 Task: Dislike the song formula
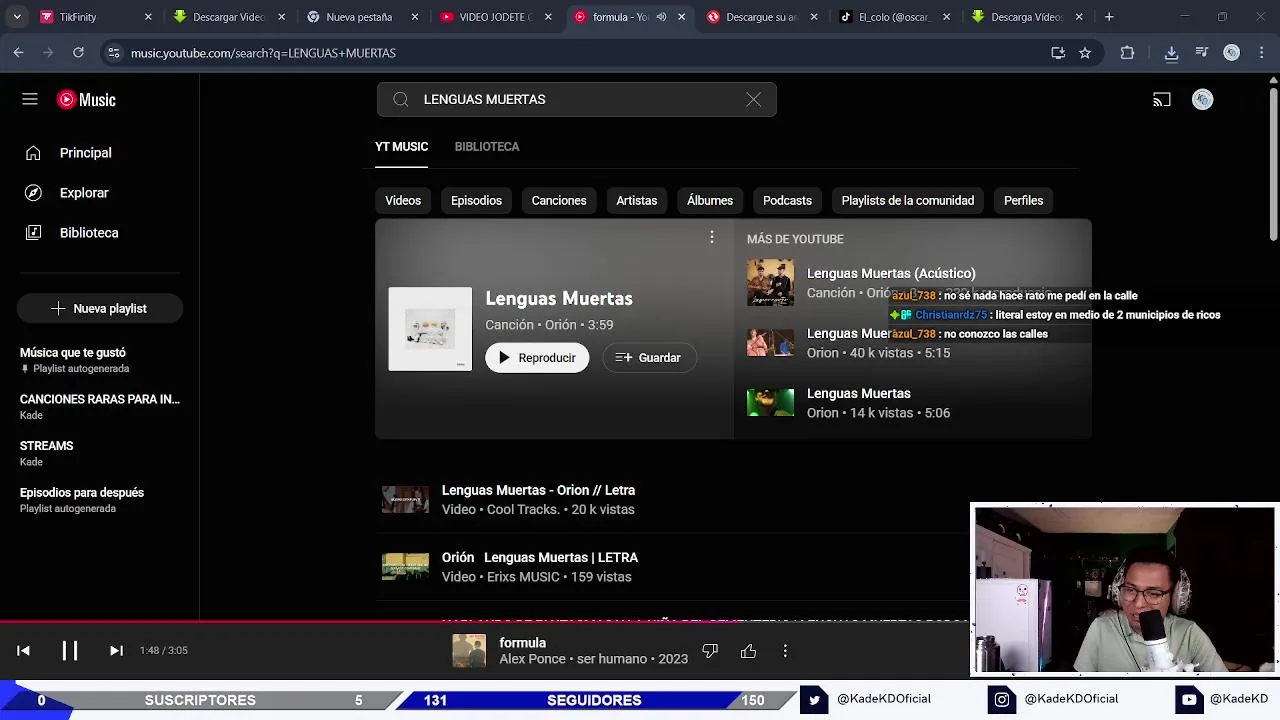(x=710, y=651)
